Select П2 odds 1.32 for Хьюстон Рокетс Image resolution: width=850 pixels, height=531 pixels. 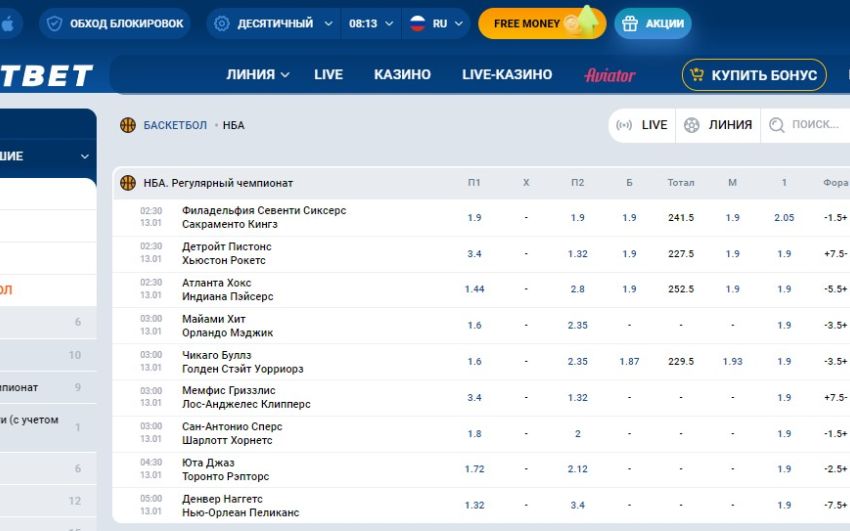pyautogui.click(x=577, y=254)
